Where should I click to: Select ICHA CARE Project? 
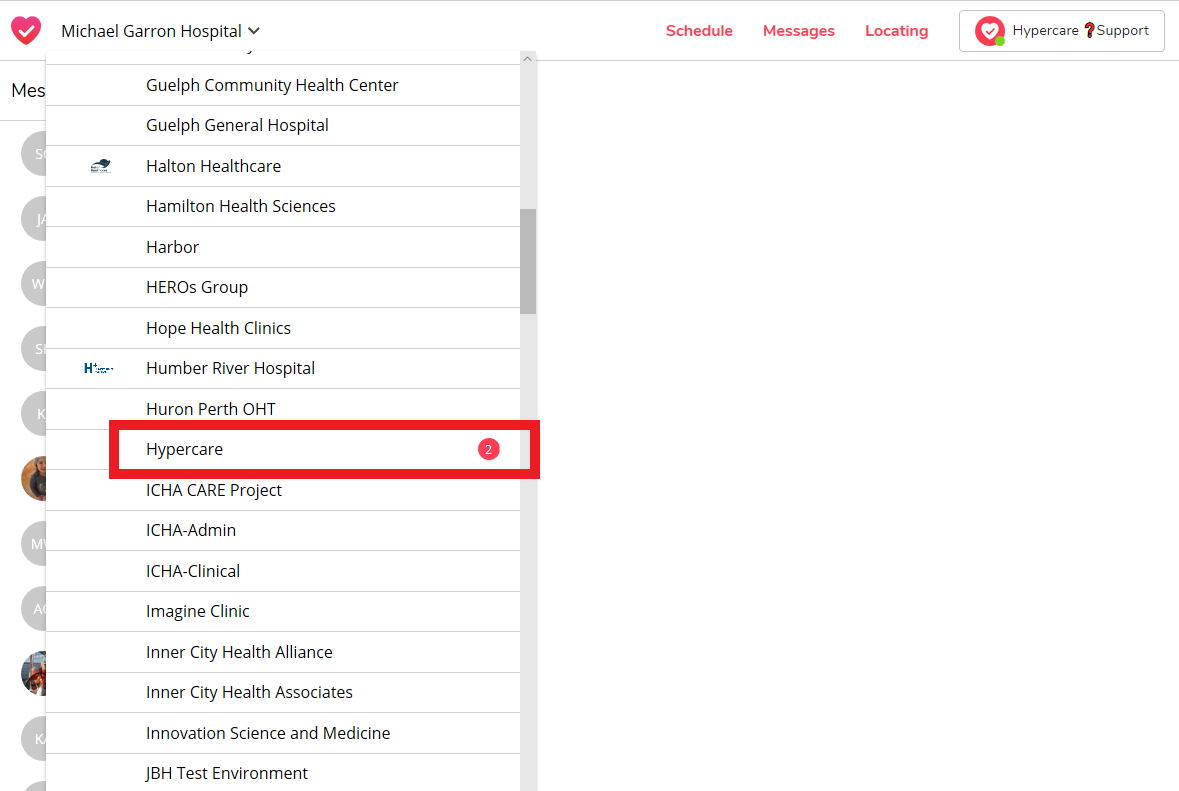pos(283,490)
